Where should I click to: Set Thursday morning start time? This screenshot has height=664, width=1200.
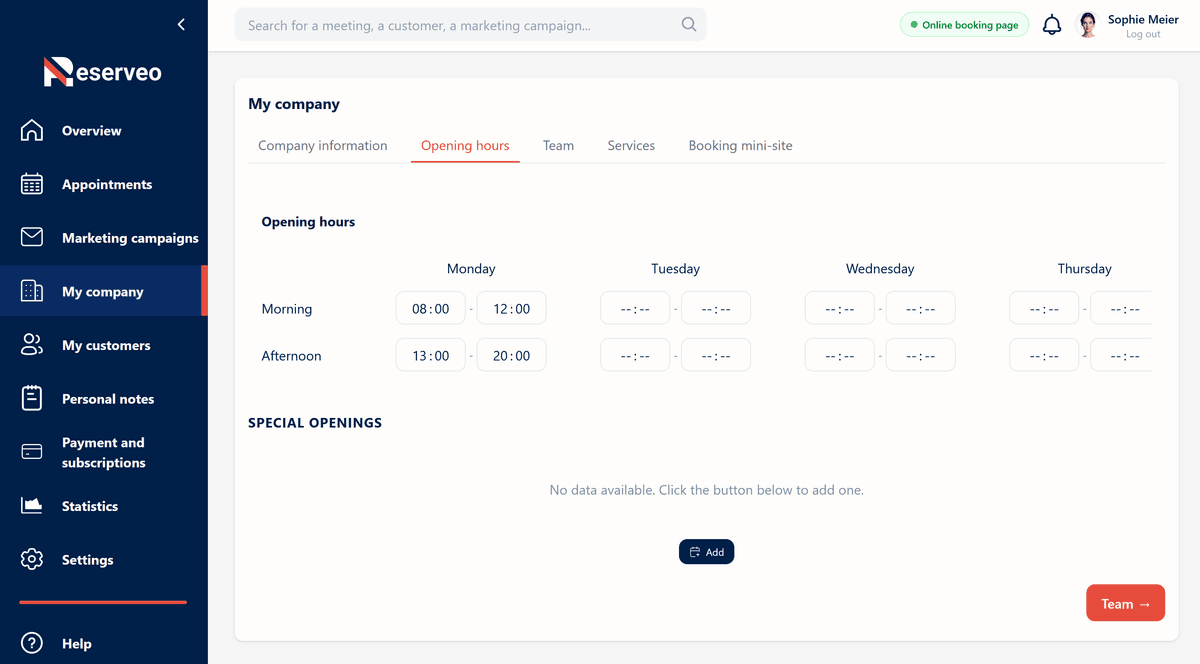[x=1044, y=309]
